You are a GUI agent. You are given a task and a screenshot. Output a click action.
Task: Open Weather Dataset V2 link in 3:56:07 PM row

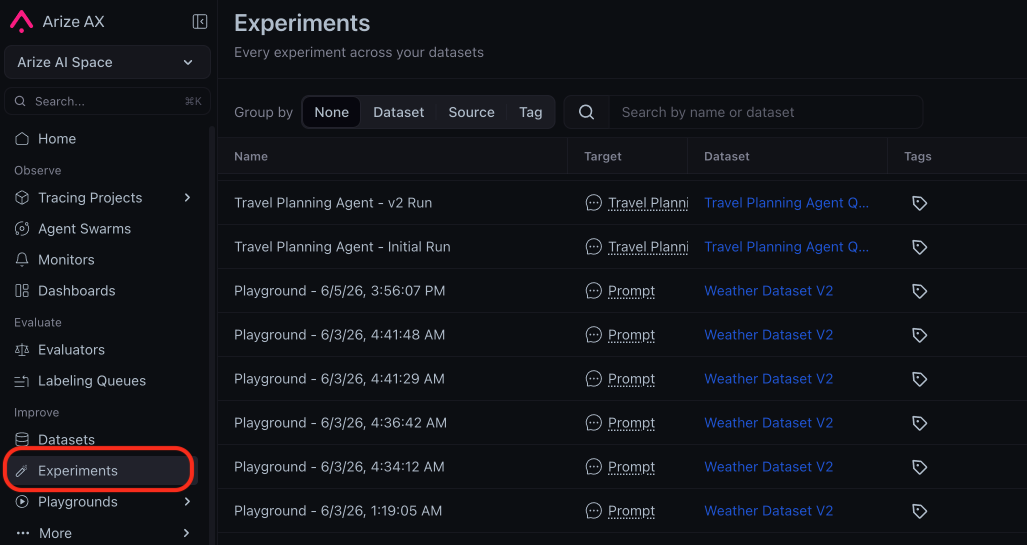click(x=768, y=291)
